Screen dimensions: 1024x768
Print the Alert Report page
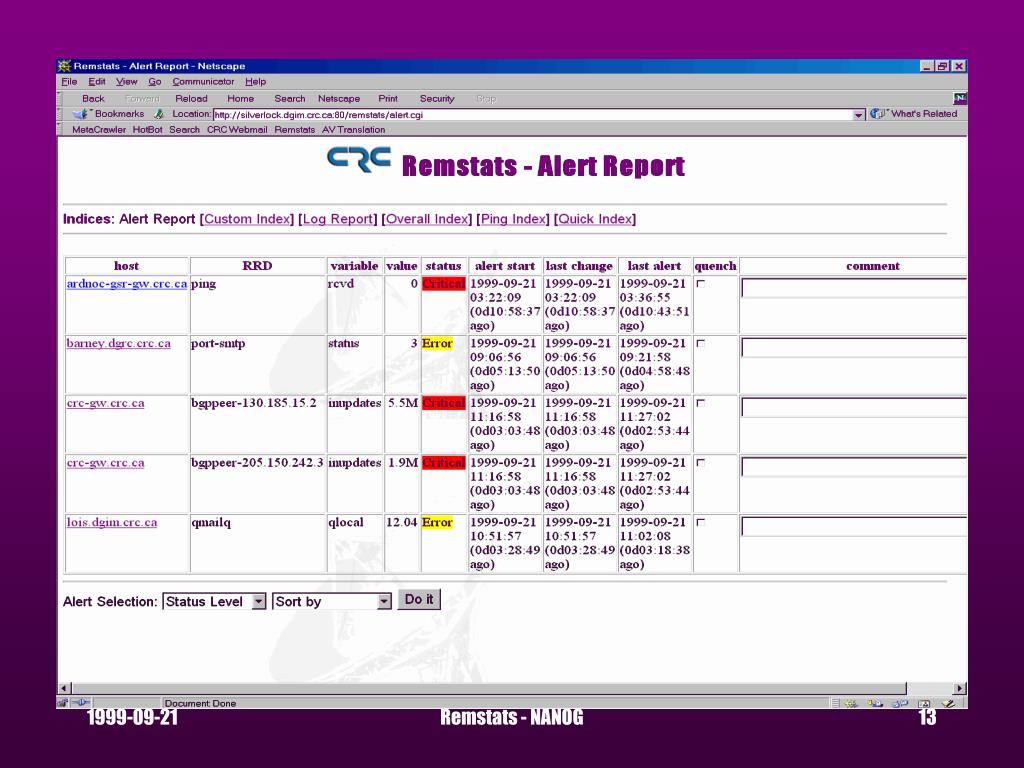388,99
